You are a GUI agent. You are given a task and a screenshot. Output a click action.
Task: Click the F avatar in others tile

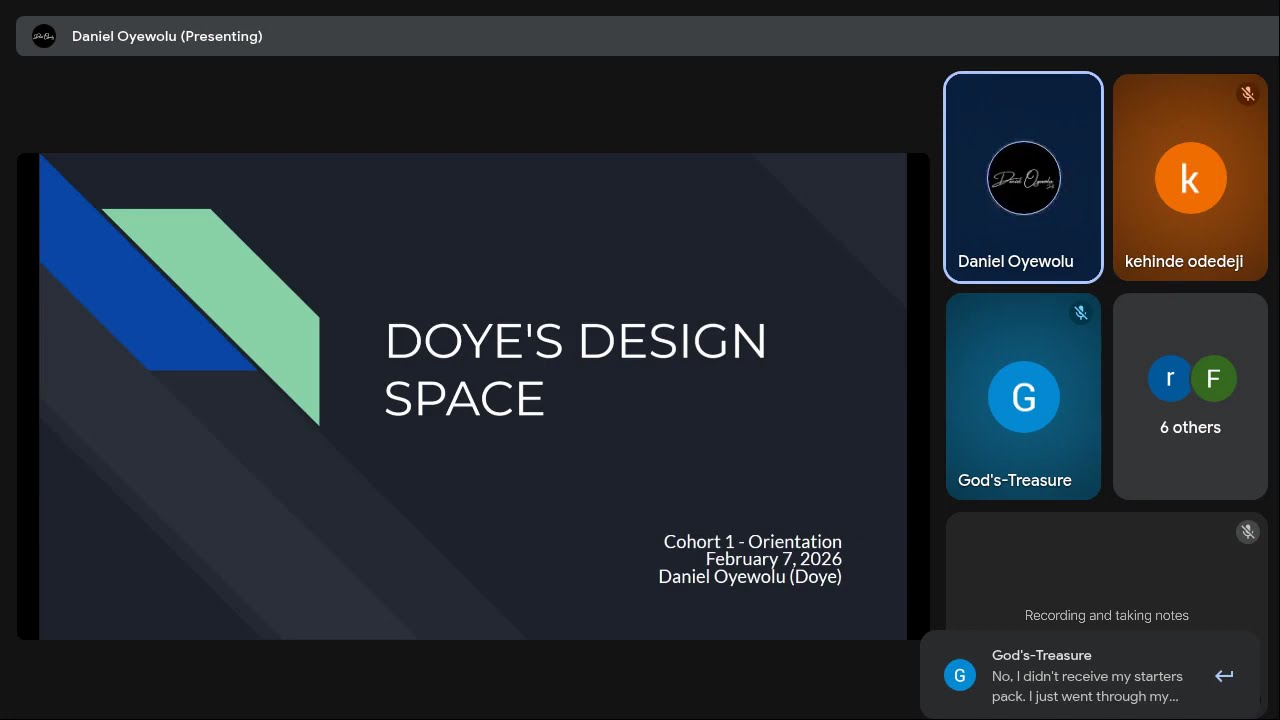[1214, 378]
